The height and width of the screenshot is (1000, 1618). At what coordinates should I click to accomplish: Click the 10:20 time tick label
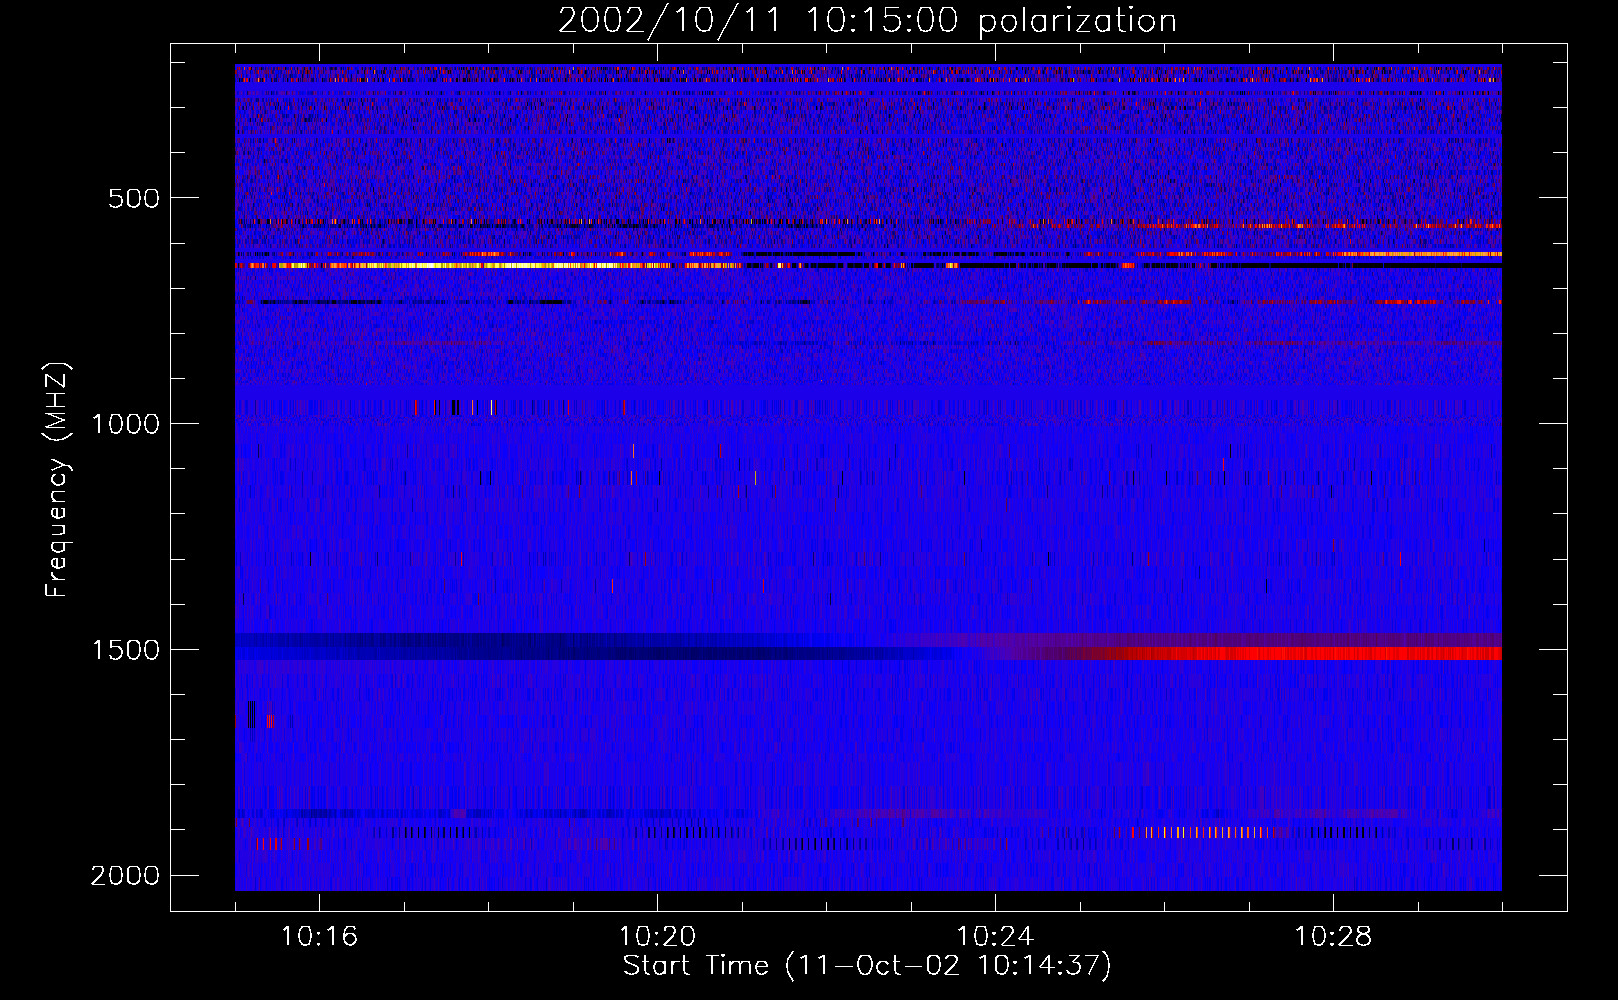click(657, 937)
